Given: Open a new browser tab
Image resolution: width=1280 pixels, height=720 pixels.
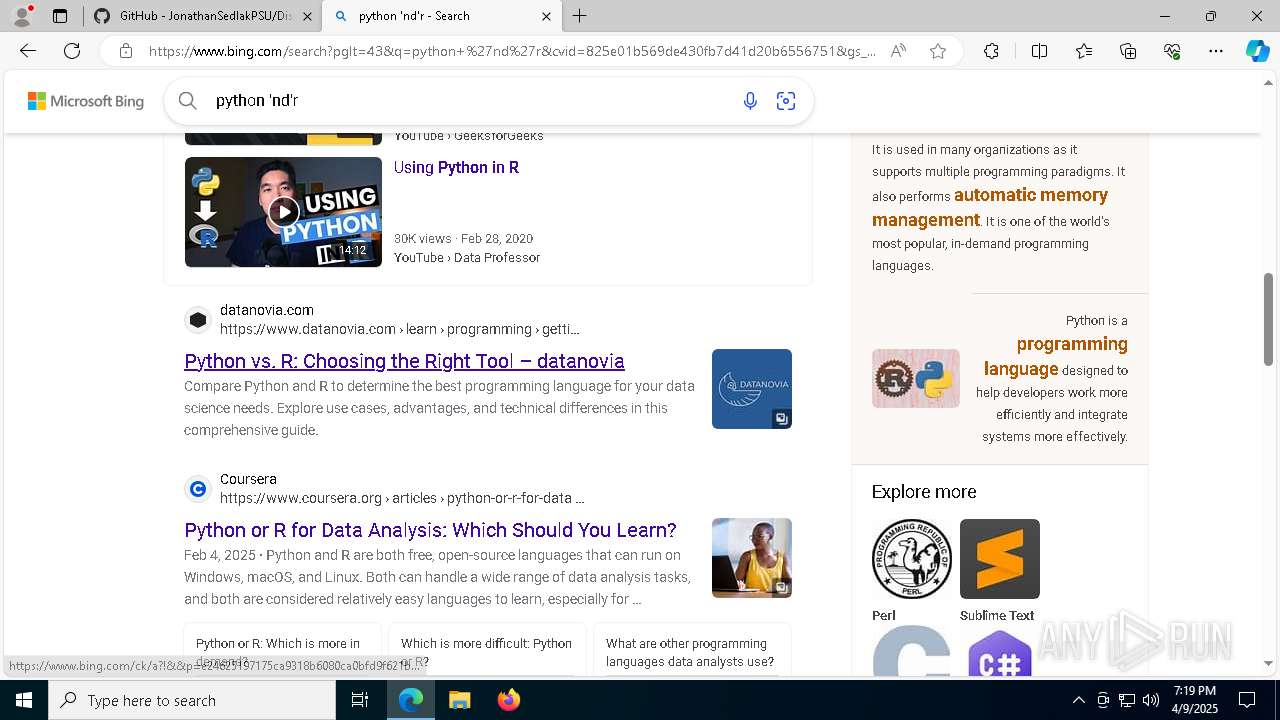Looking at the screenshot, I should (580, 16).
